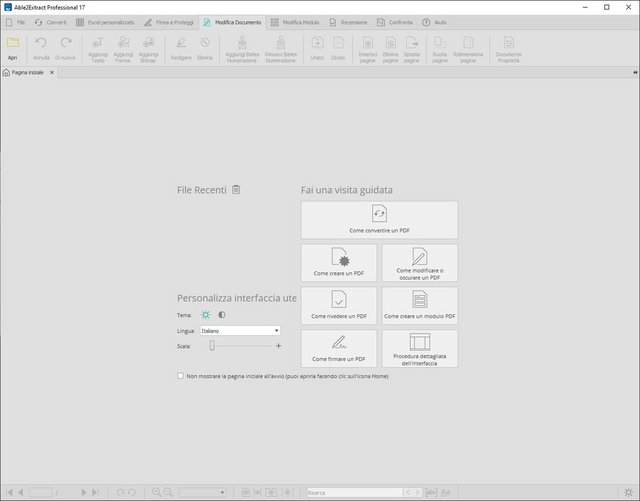Select the Modifica Documento tab
Screen dimensions: 640x501
tap(232, 22)
